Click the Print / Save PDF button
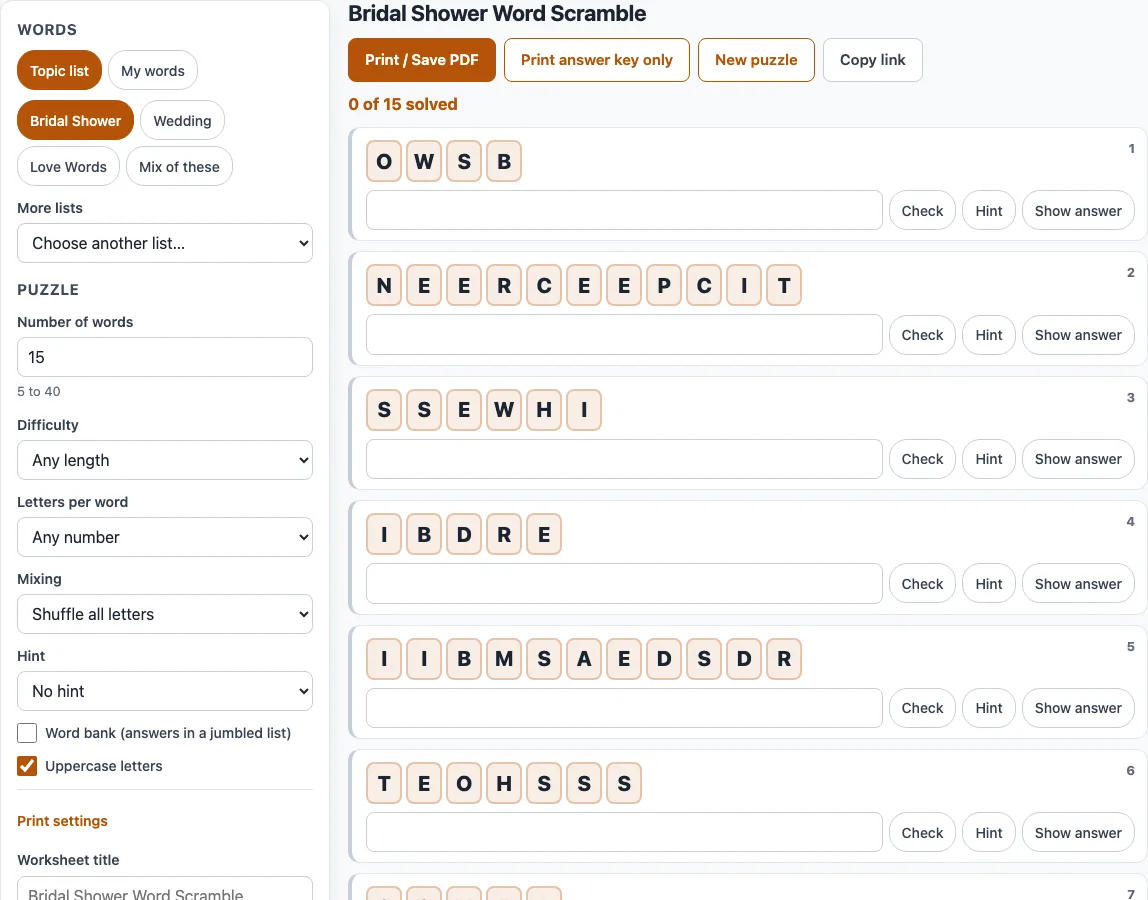The height and width of the screenshot is (900, 1148). pyautogui.click(x=422, y=60)
